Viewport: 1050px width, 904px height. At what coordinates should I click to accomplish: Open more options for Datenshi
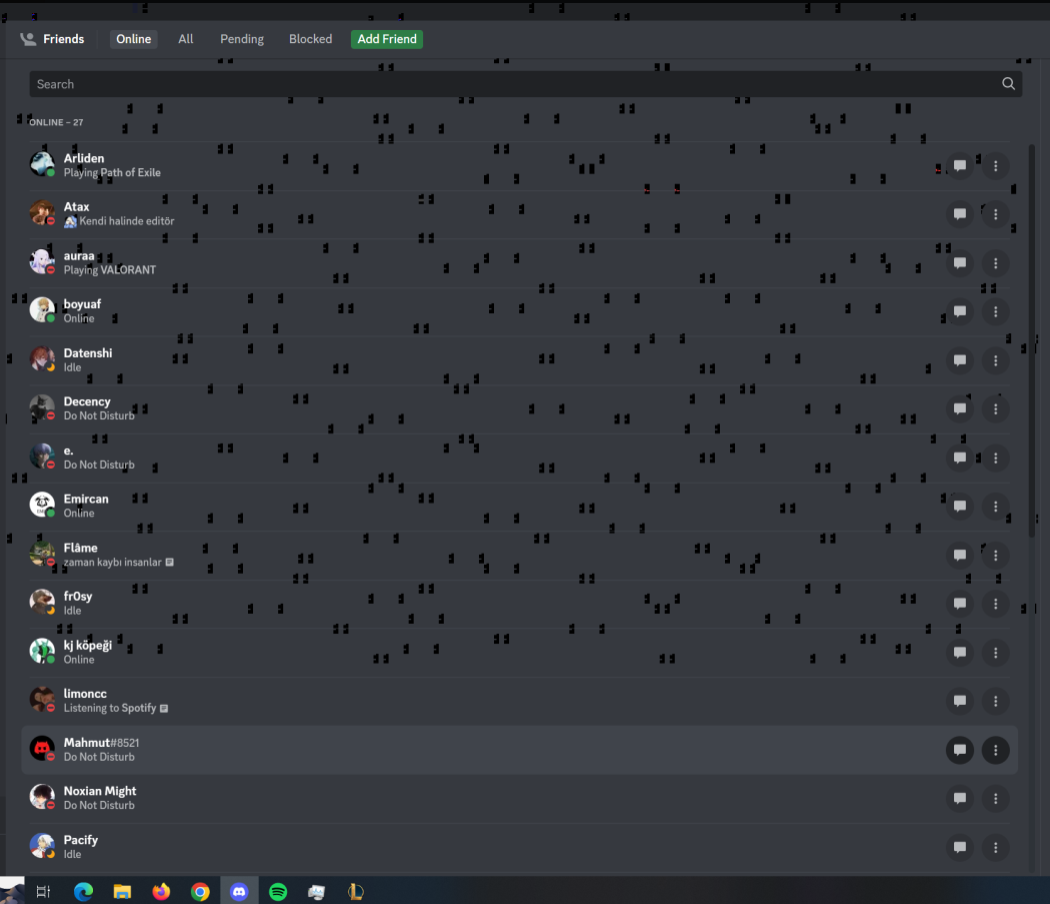996,360
